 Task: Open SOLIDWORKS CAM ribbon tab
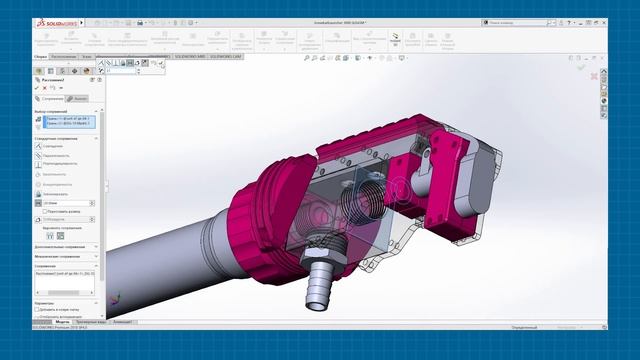pyautogui.click(x=226, y=57)
